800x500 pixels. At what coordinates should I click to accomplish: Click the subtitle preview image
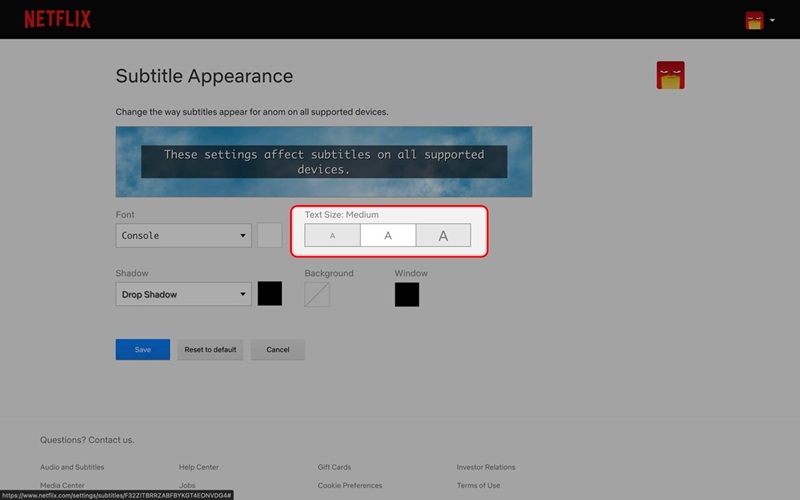pos(323,161)
